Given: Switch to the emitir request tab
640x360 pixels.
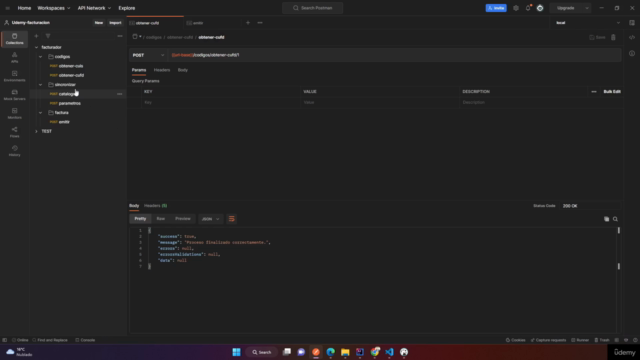Looking at the screenshot, I should pyautogui.click(x=198, y=23).
